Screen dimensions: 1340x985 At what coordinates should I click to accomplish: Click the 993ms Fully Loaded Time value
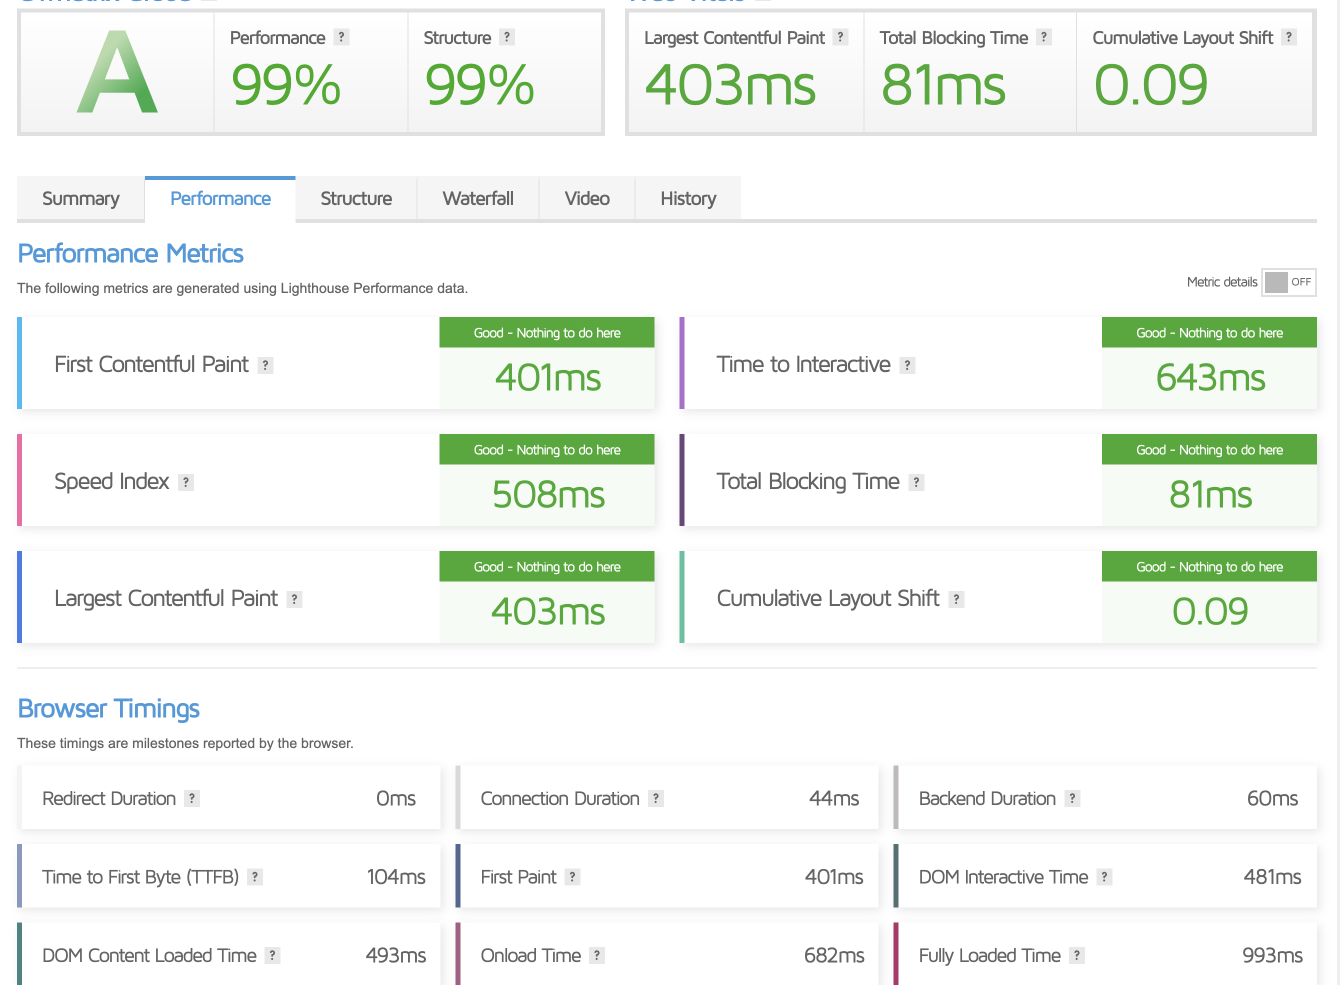[x=1272, y=955]
